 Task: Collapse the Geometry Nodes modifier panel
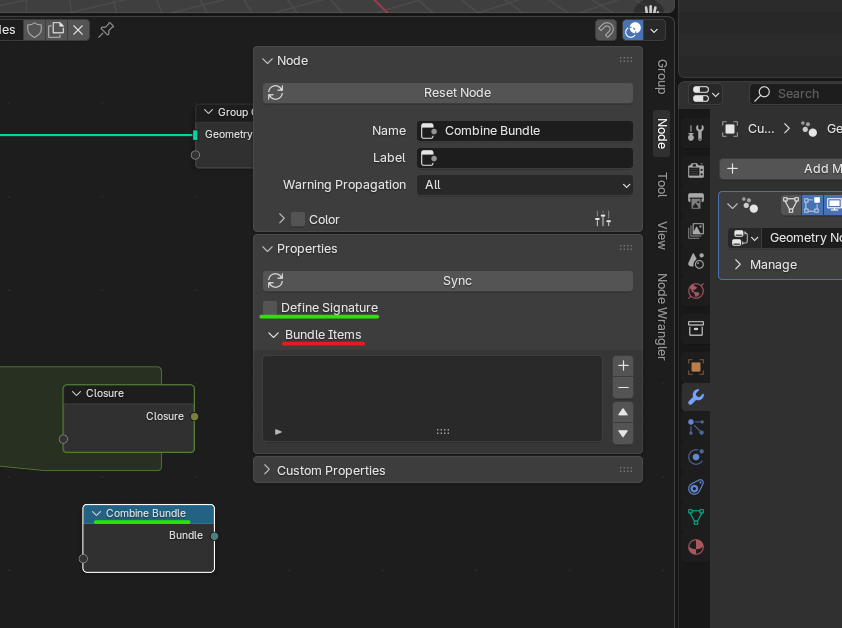[x=732, y=206]
